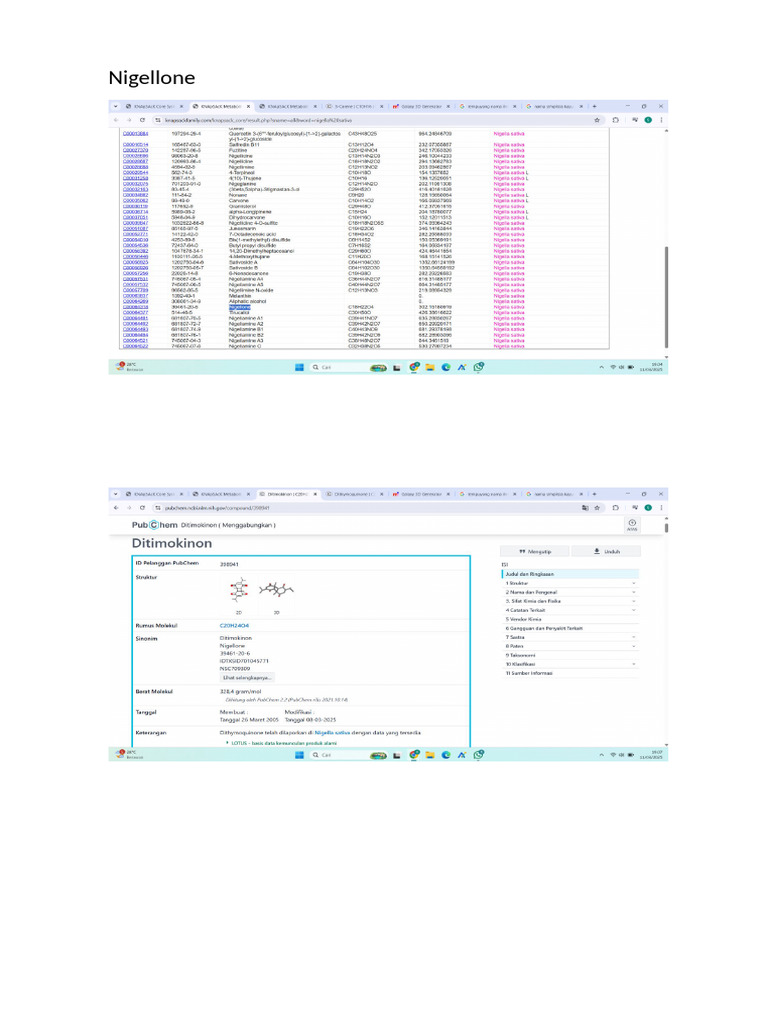Image resolution: width=768 pixels, height=1024 pixels.
Task: Click the Lihat selengkapnya synonyms button
Action: point(247,678)
